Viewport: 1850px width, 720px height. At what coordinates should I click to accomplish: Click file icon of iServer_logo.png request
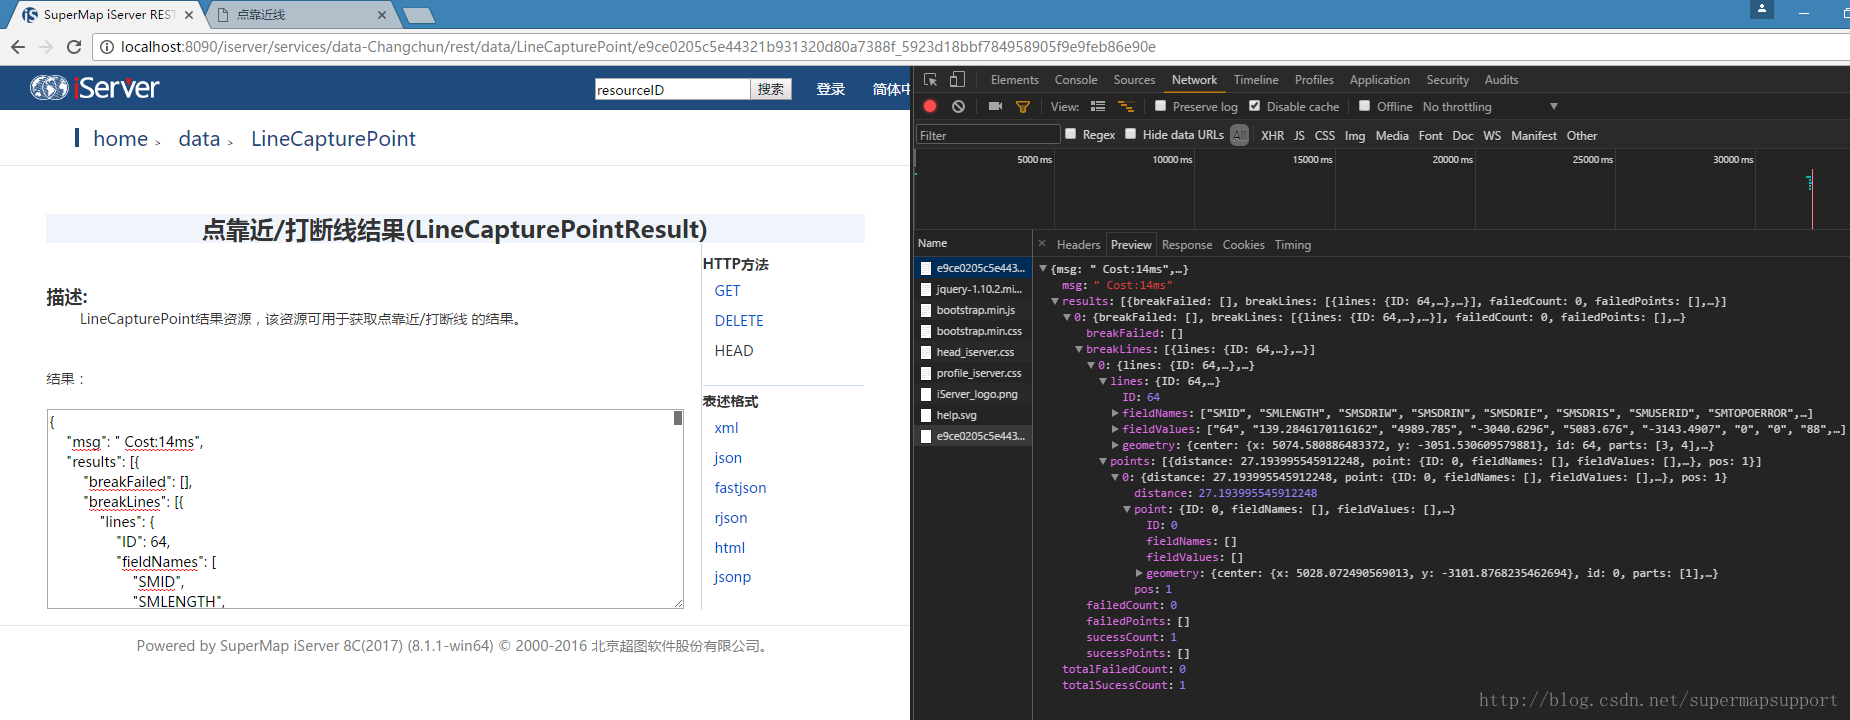926,394
